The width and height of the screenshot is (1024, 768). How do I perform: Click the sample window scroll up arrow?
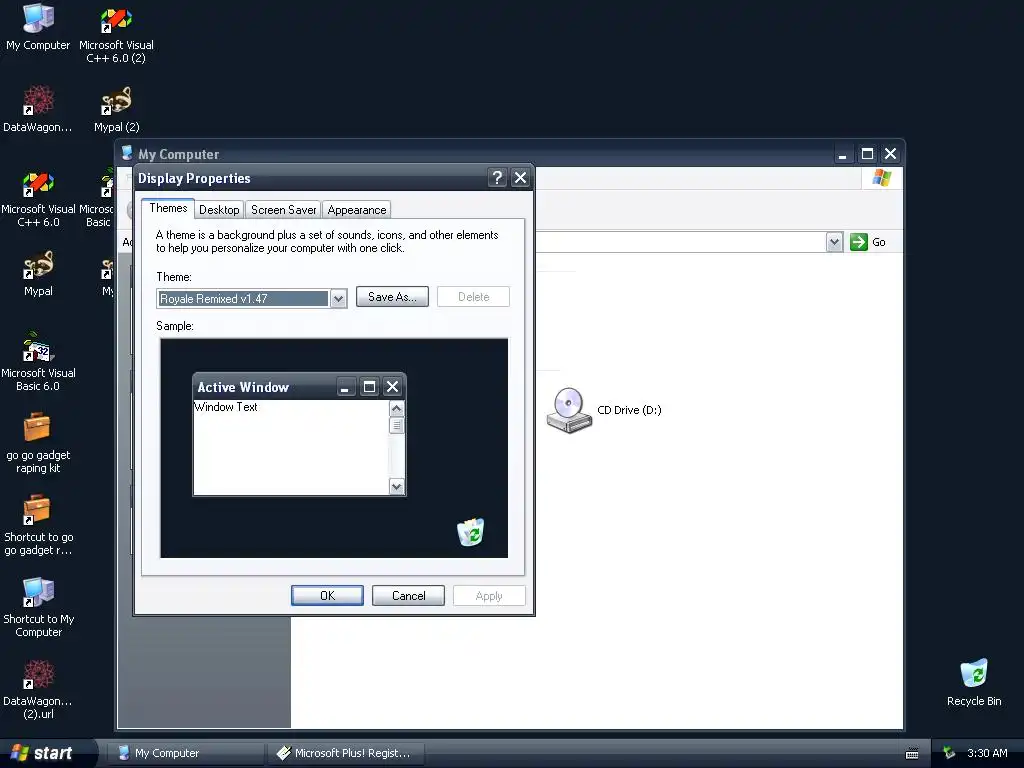coord(396,409)
